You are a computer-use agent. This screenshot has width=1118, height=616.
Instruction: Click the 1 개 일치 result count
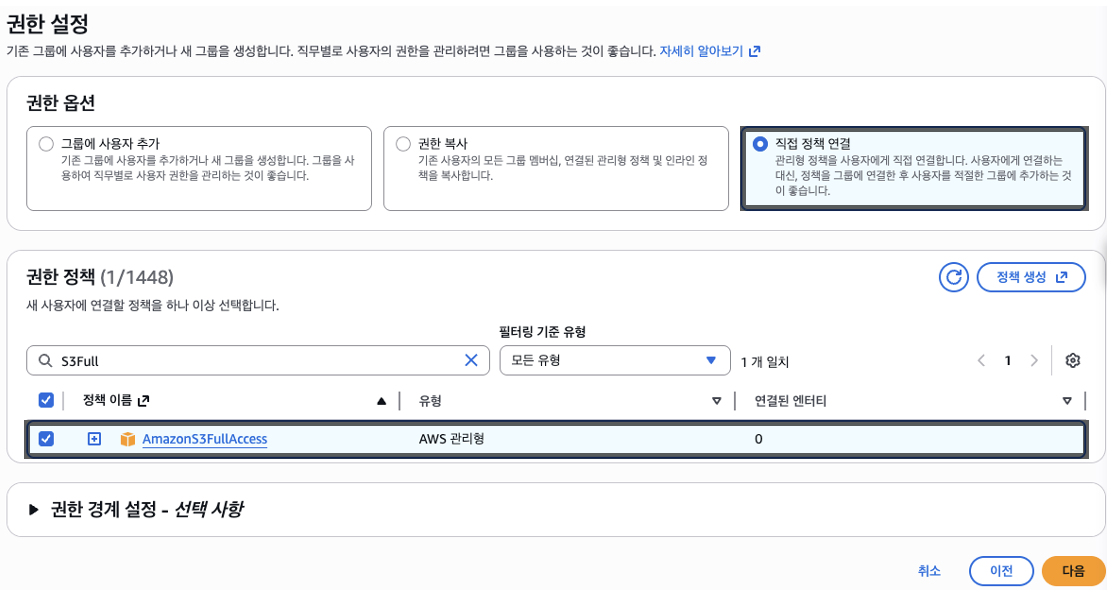[764, 362]
